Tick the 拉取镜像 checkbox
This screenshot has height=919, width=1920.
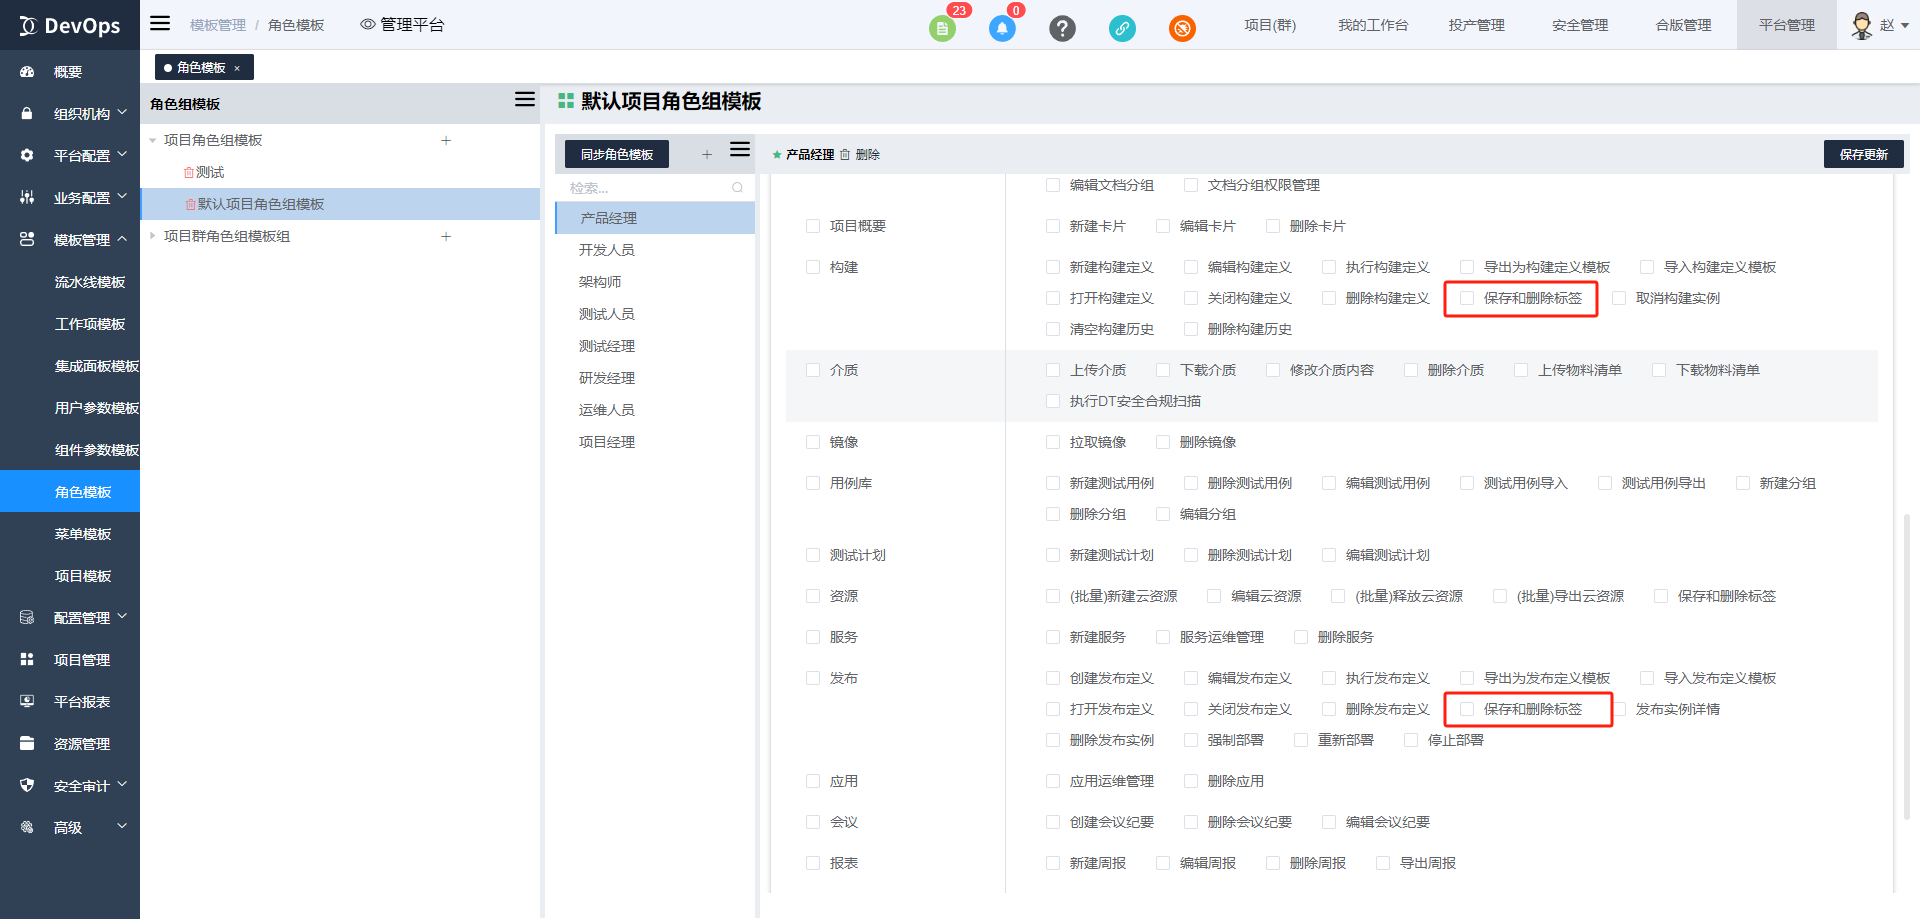point(1053,442)
